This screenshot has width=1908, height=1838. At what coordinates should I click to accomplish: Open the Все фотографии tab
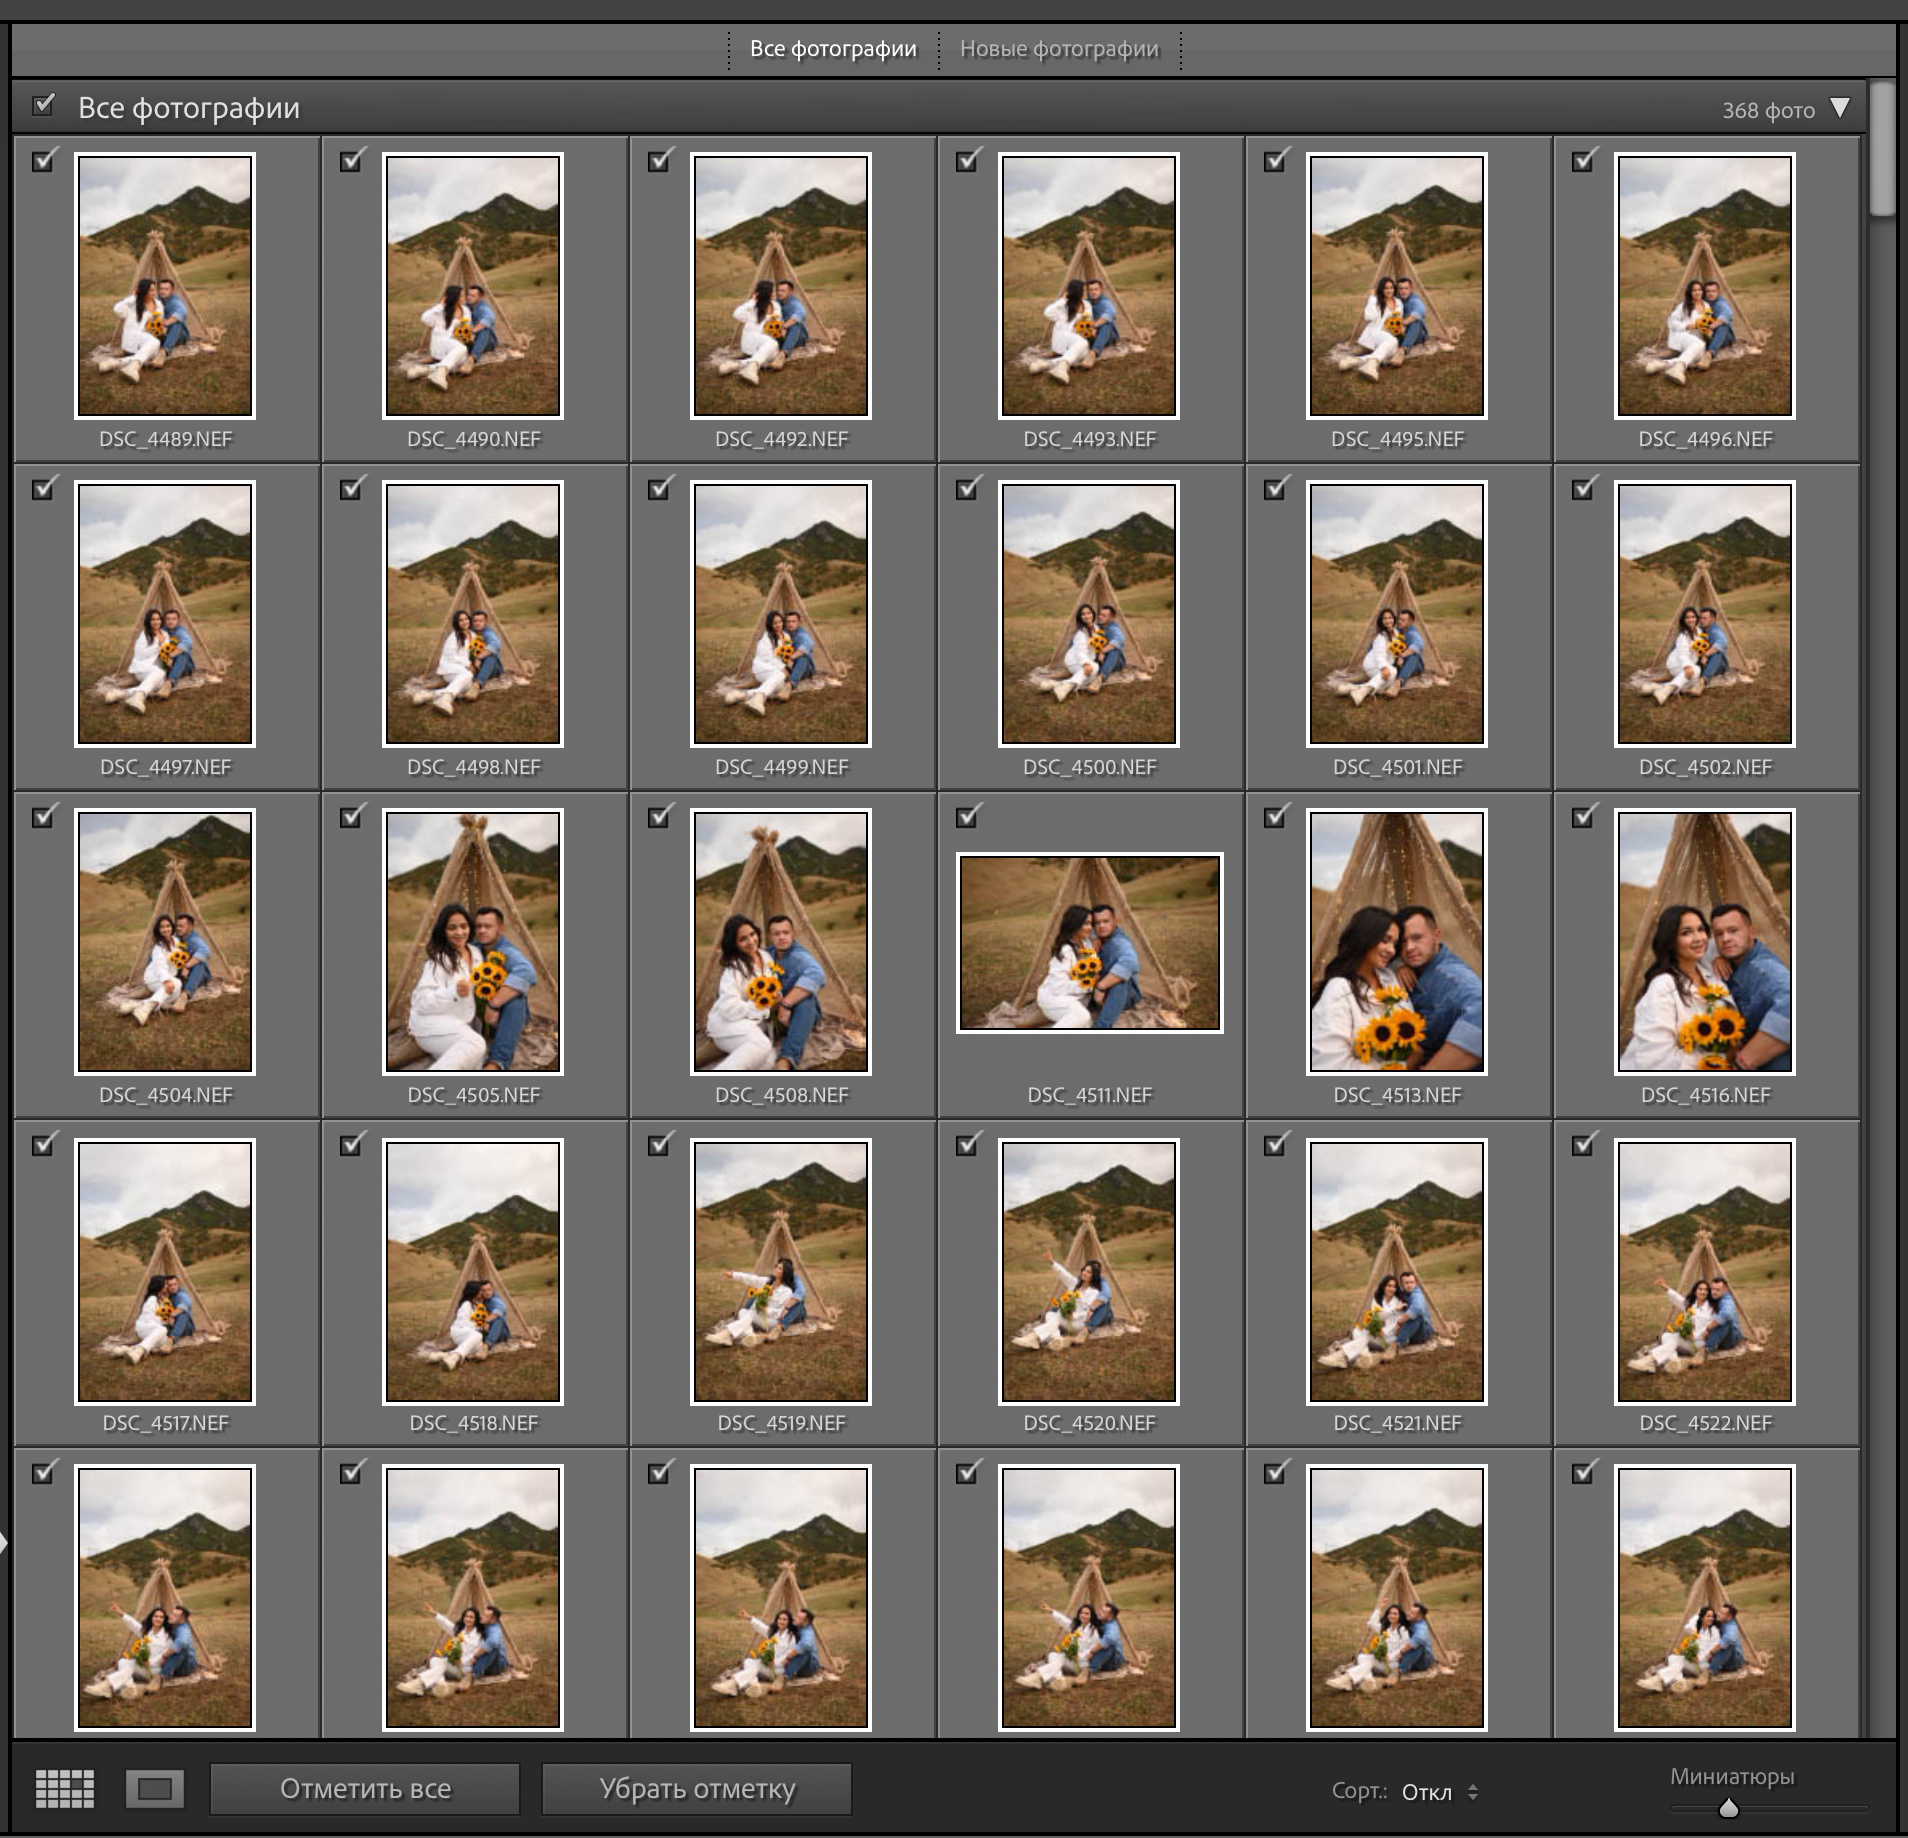pyautogui.click(x=833, y=49)
